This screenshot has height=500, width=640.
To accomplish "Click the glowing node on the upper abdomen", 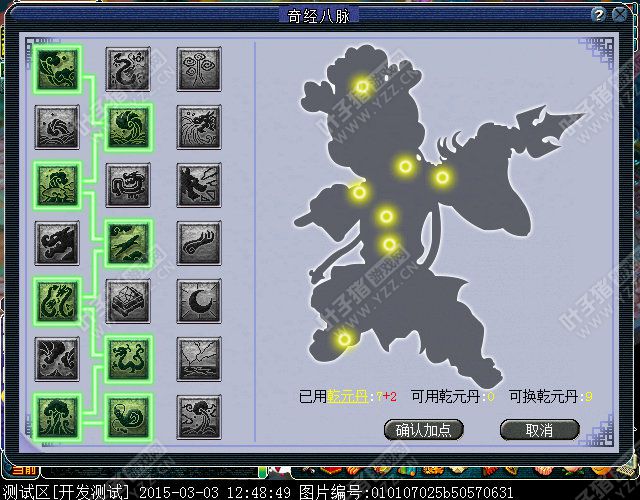I will click(386, 216).
